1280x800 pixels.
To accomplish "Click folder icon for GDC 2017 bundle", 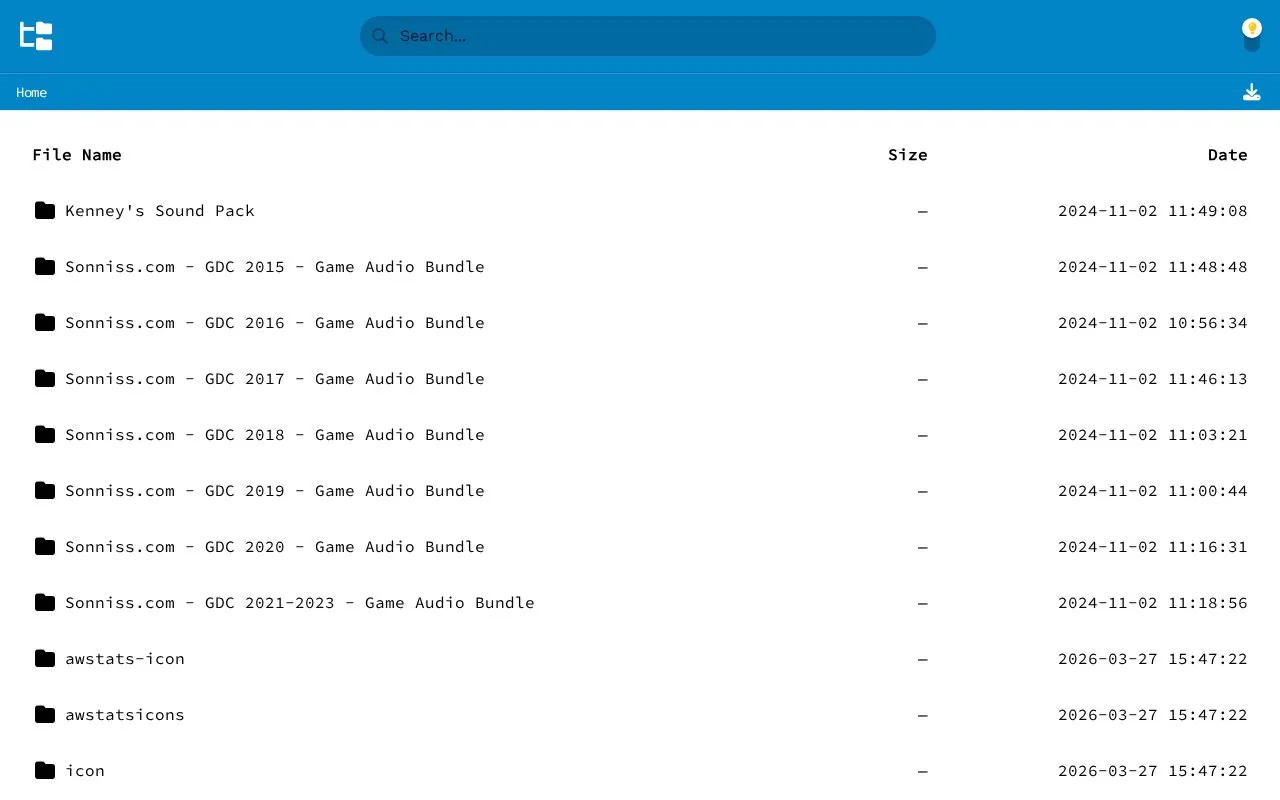I will click(x=45, y=378).
